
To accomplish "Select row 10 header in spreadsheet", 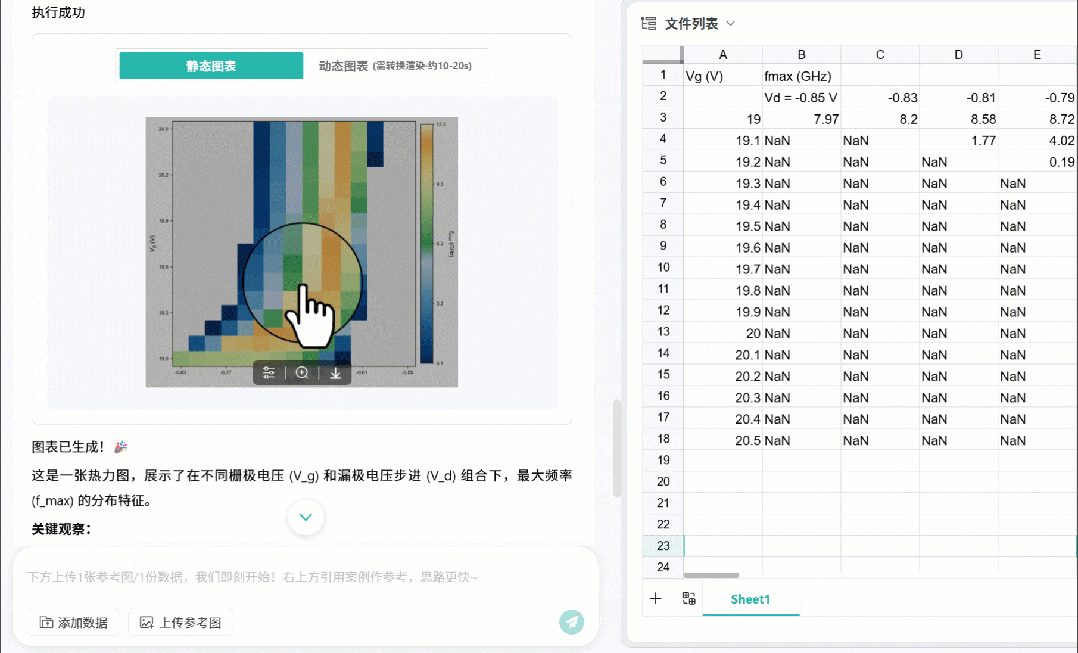I will 662,268.
